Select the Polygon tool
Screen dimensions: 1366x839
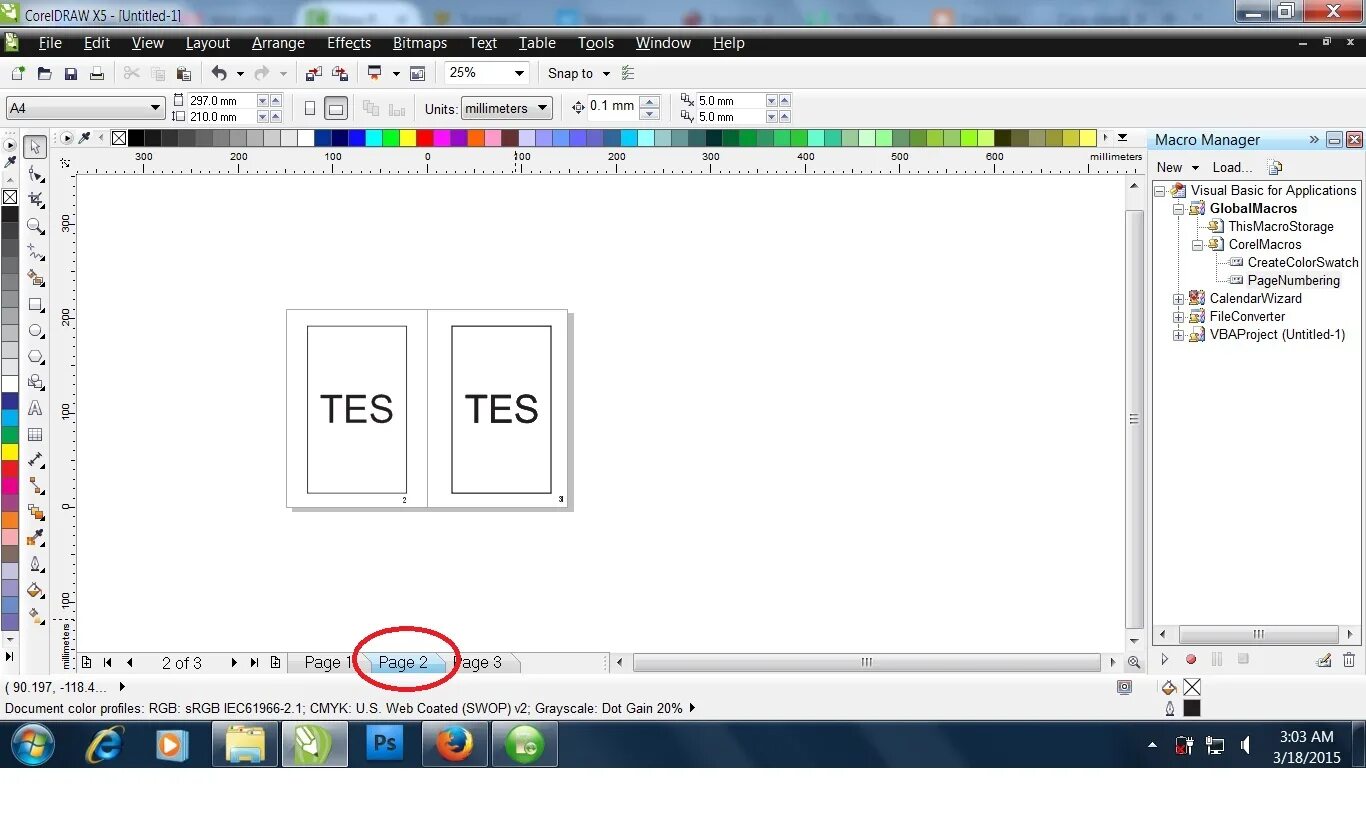pos(35,356)
